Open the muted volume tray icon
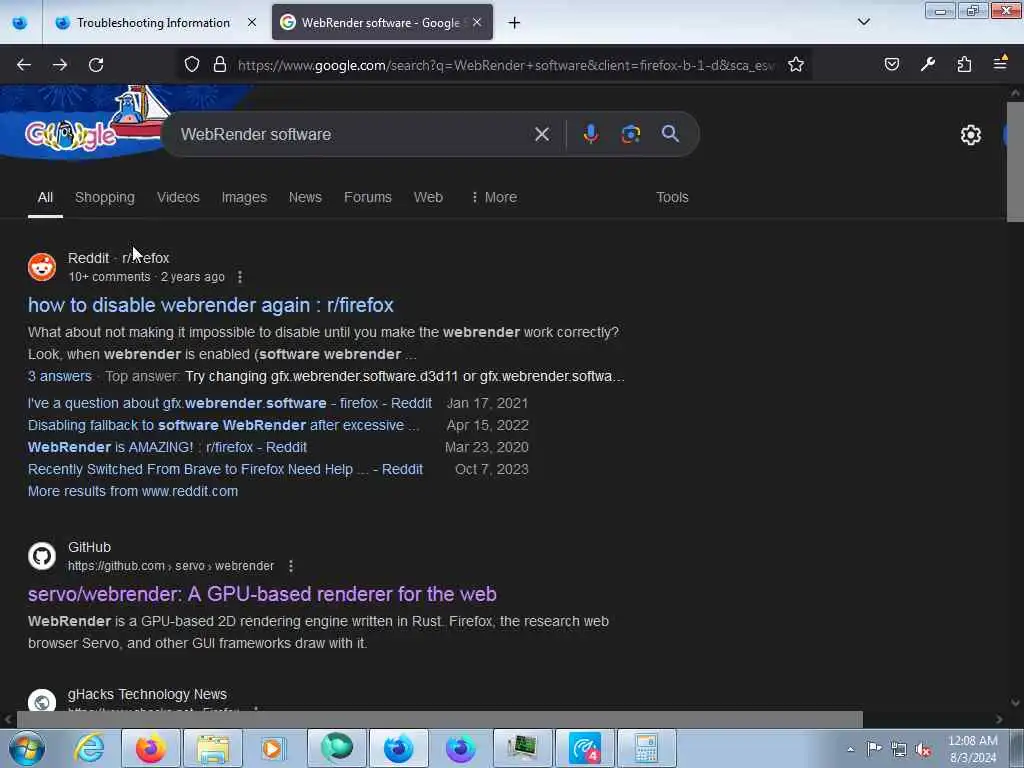This screenshot has width=1024, height=768. click(923, 750)
